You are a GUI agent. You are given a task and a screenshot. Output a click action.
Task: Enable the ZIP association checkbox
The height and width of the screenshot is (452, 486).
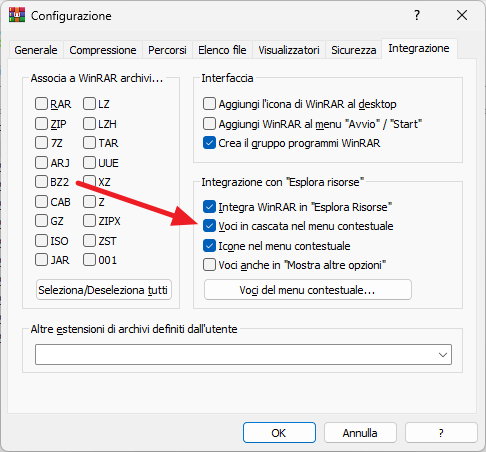[41, 124]
